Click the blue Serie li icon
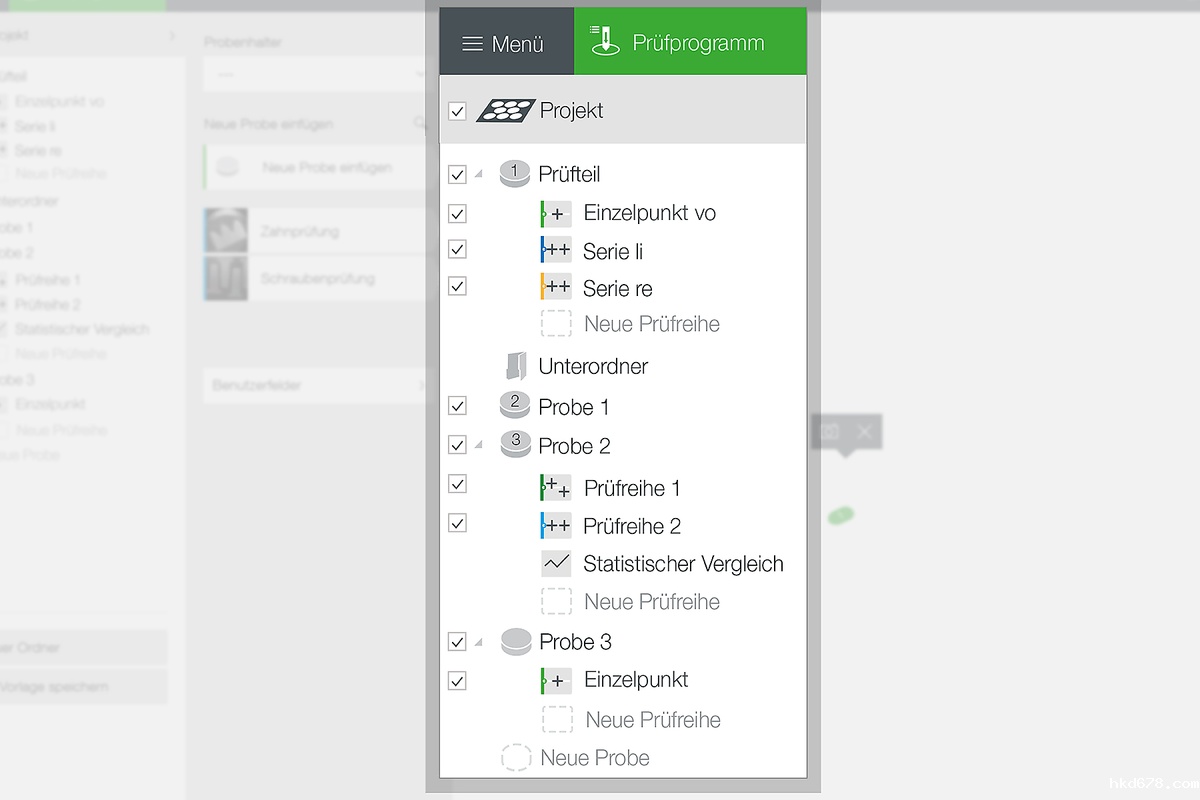Screen dimensions: 1200x800 tap(556, 250)
